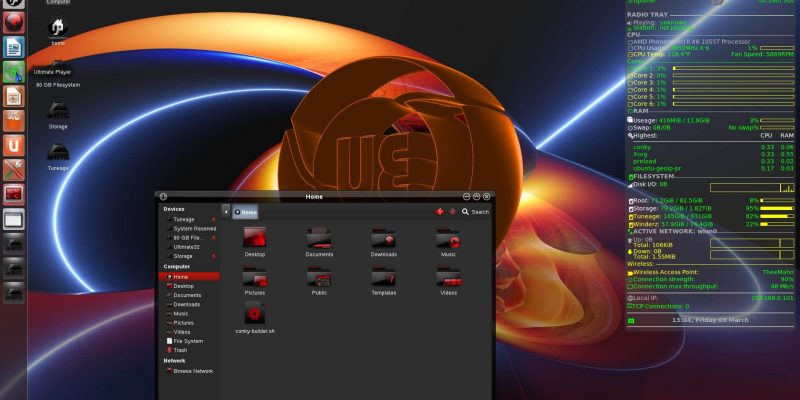Viewport: 800px width, 400px height.
Task: Open the Pictures folder in the main pane
Action: [255, 281]
